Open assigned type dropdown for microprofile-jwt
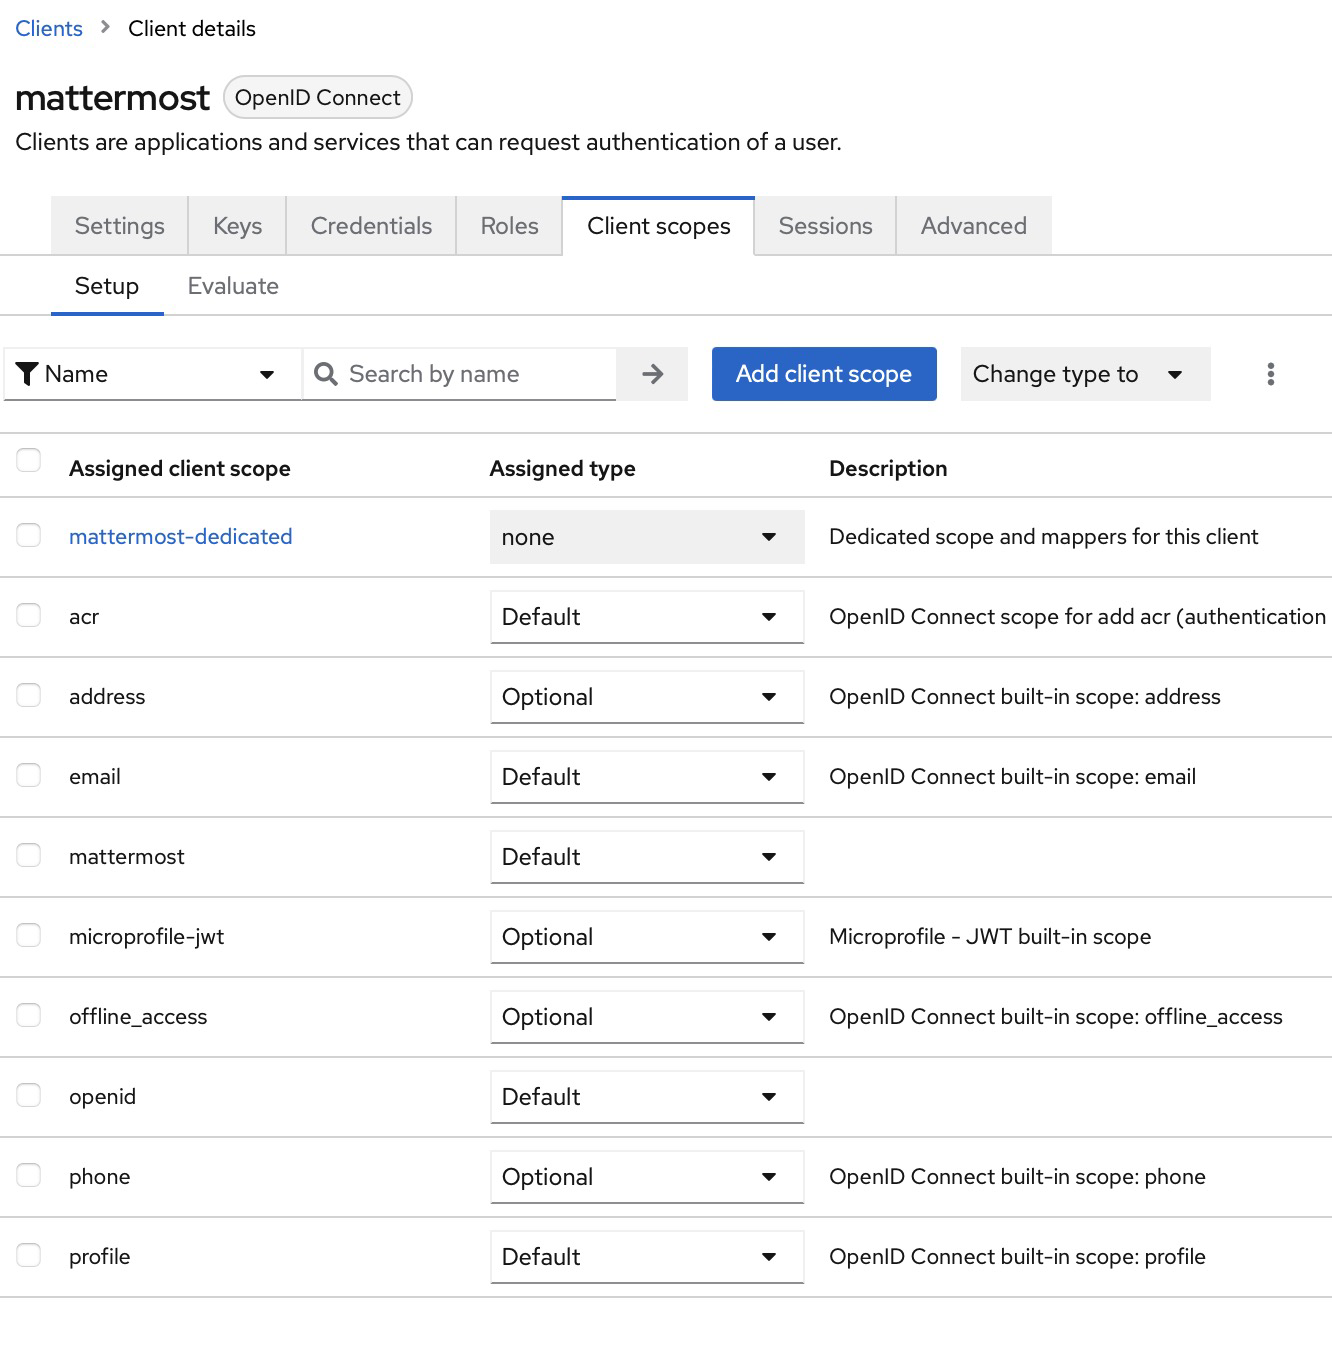The width and height of the screenshot is (1332, 1346). 647,937
